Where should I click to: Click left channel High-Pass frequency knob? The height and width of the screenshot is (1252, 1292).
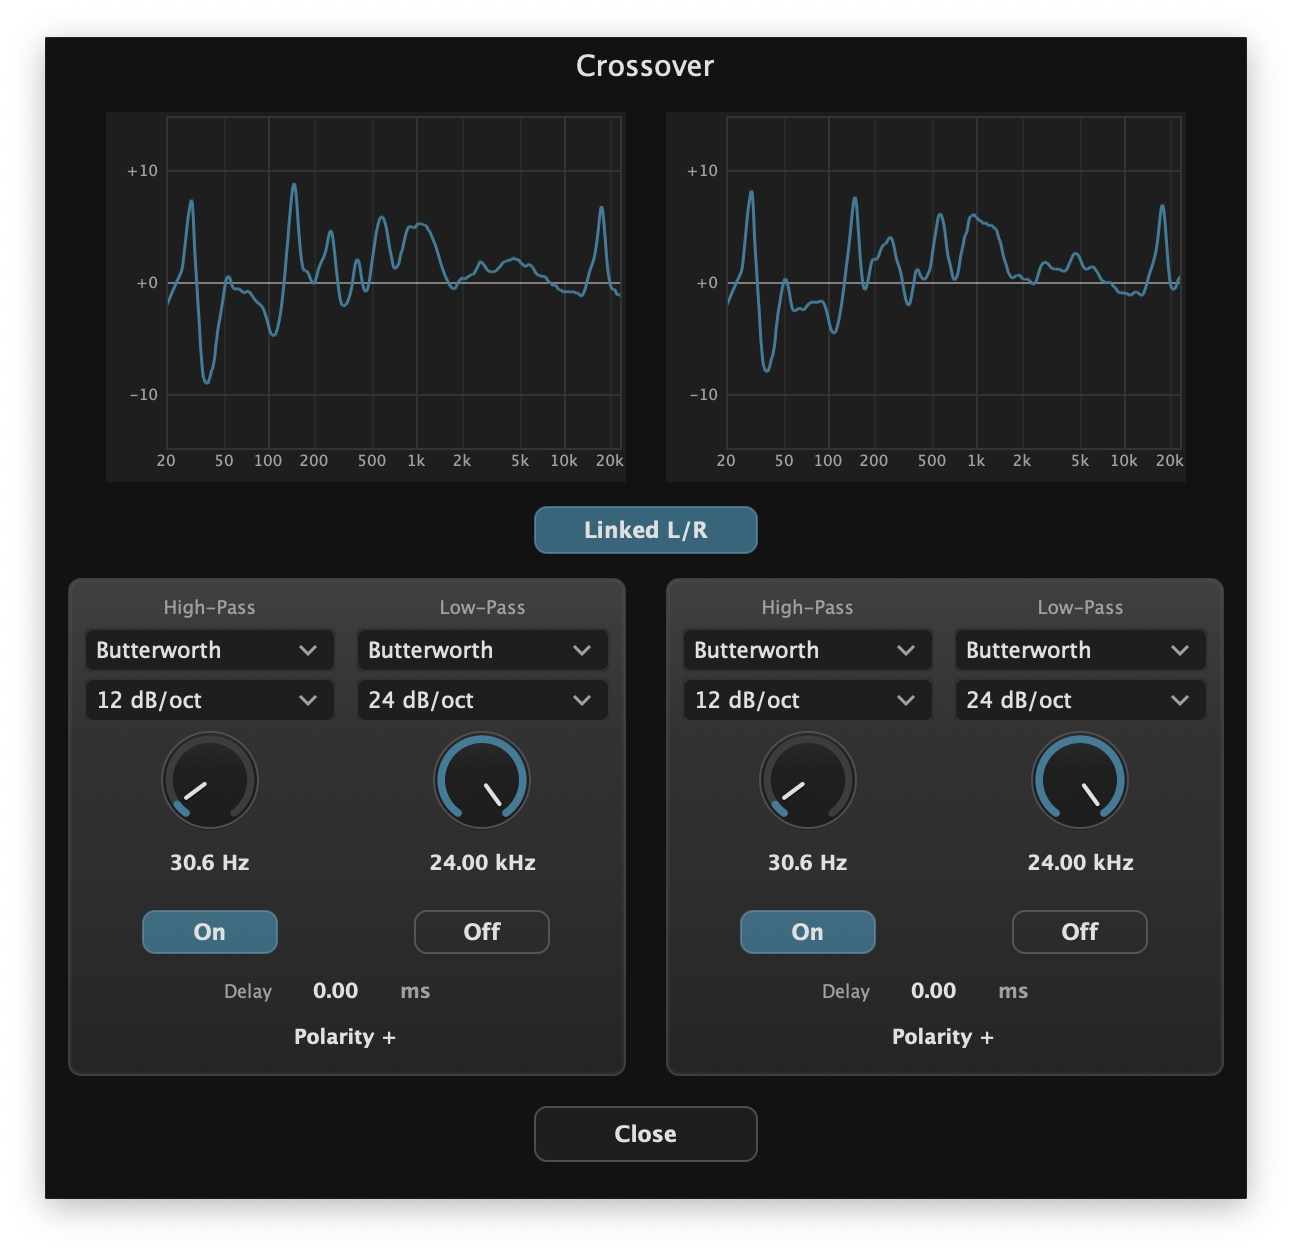click(210, 781)
